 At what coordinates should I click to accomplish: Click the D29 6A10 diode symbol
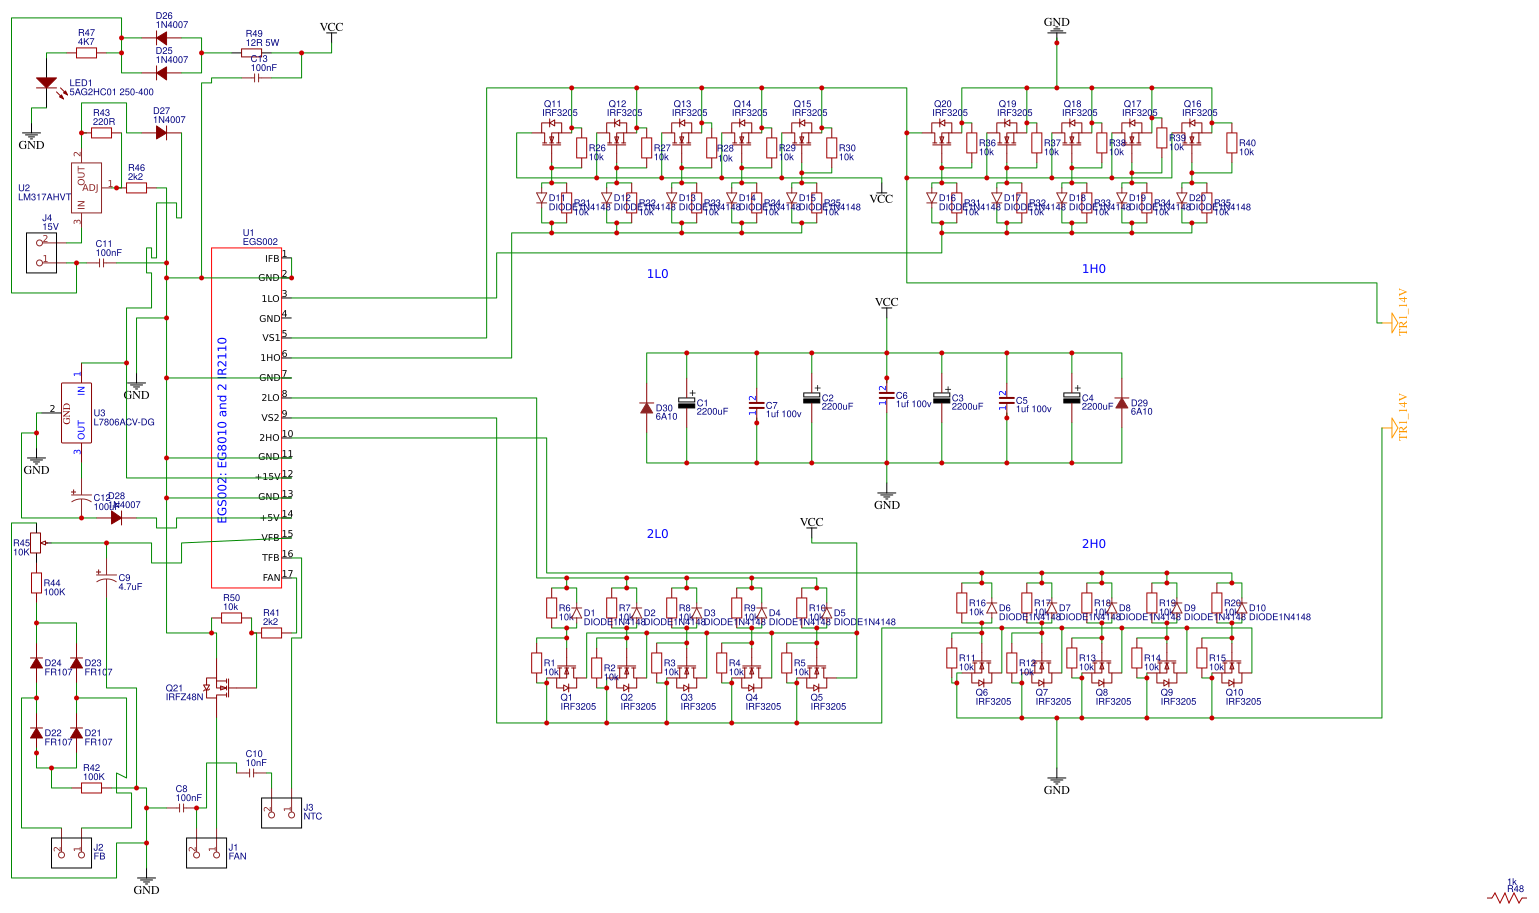pyautogui.click(x=1121, y=403)
